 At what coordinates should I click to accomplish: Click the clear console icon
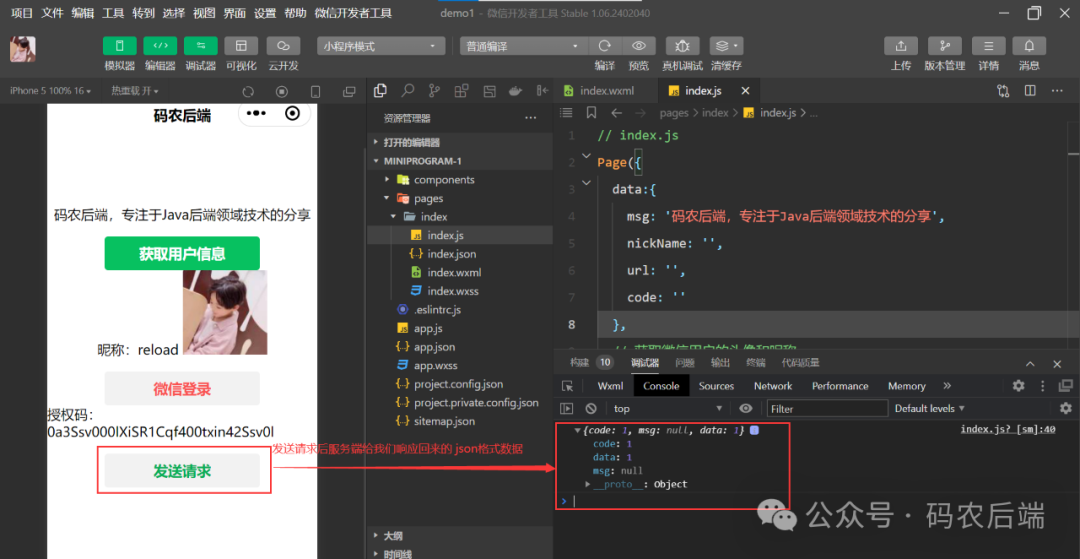click(x=590, y=408)
